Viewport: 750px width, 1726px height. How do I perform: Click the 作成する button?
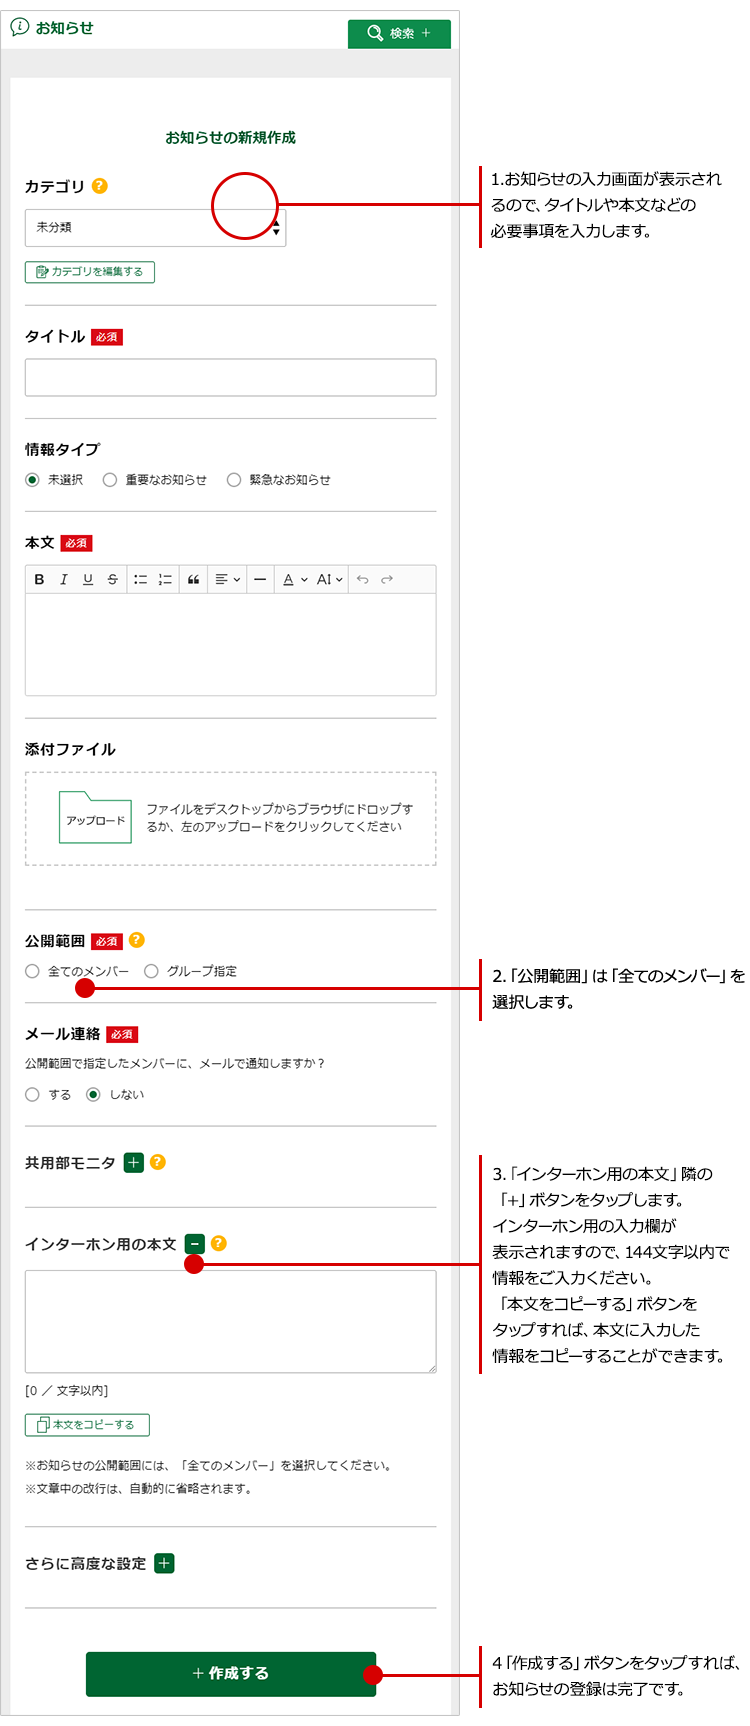pyautogui.click(x=231, y=1673)
